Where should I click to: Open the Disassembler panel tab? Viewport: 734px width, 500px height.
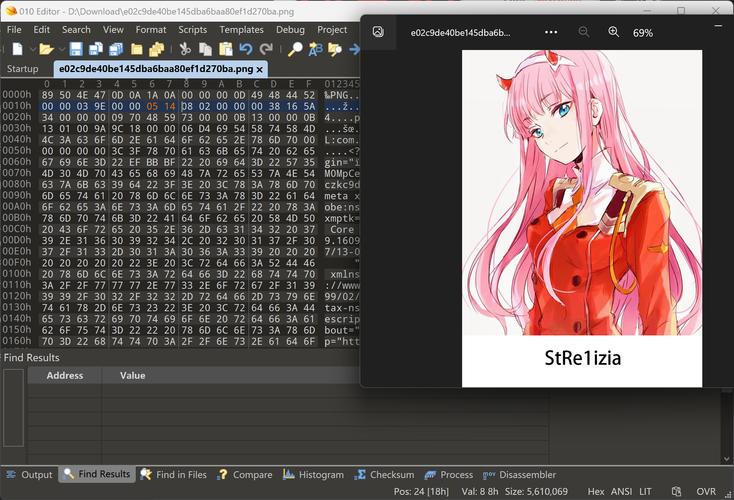click(x=520, y=474)
